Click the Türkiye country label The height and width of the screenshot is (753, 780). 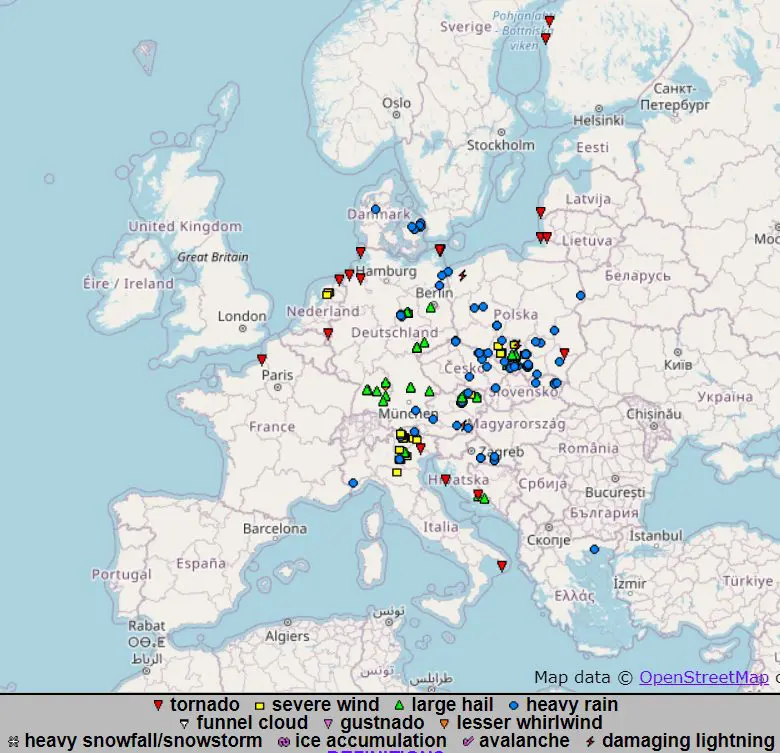[748, 581]
